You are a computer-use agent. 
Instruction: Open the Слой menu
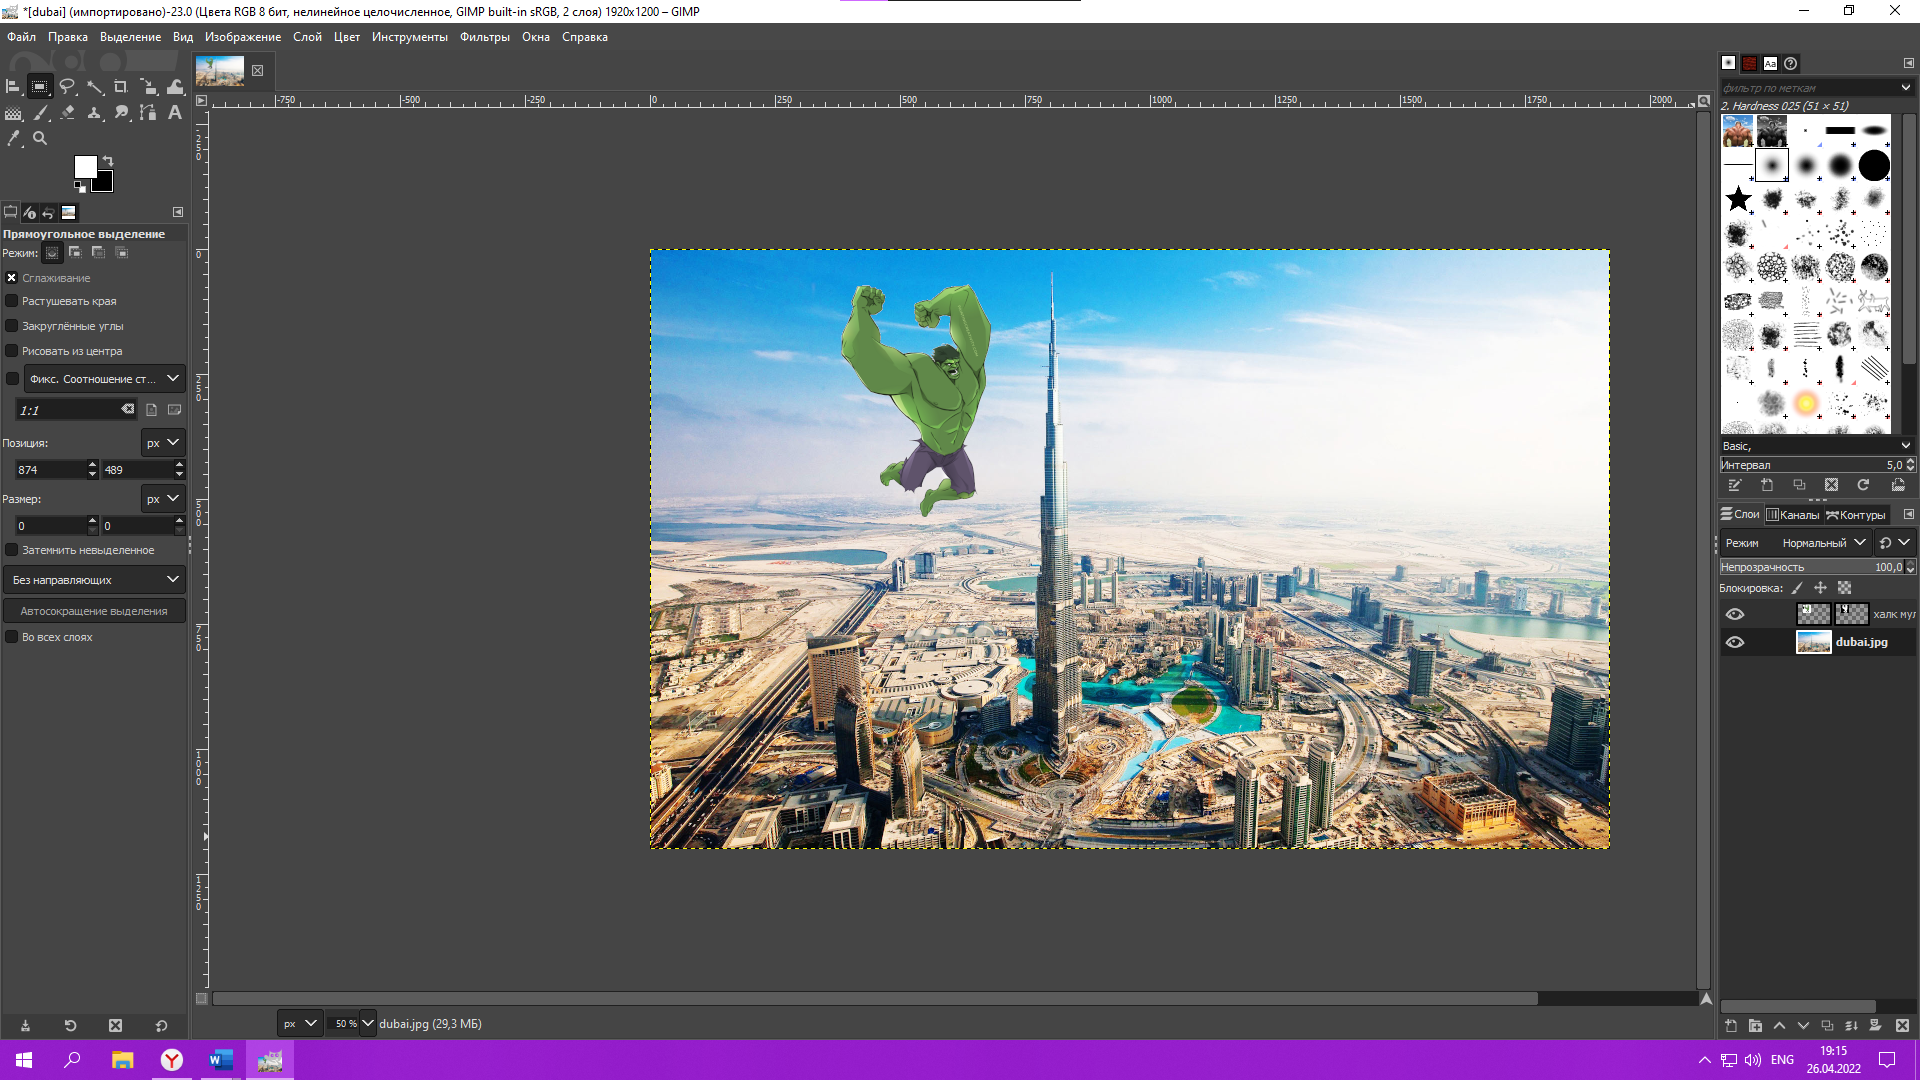pos(307,37)
